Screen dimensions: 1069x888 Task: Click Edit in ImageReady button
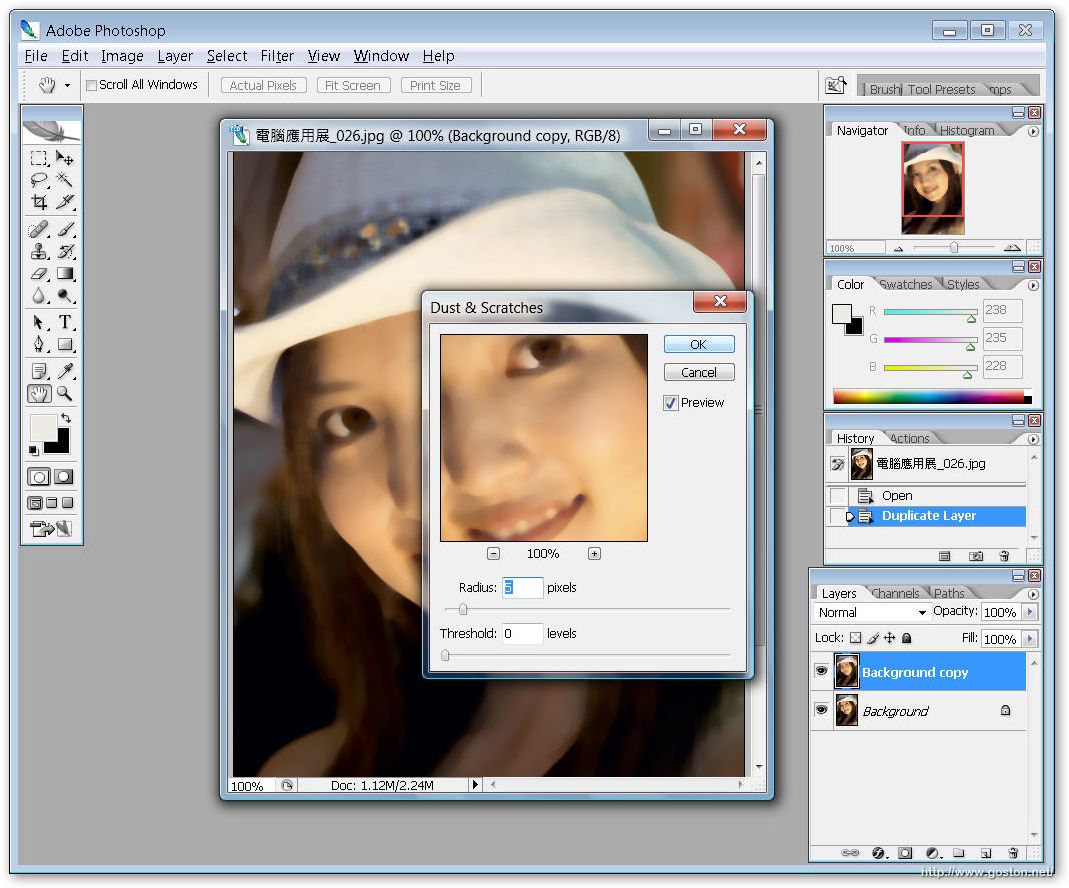51,528
